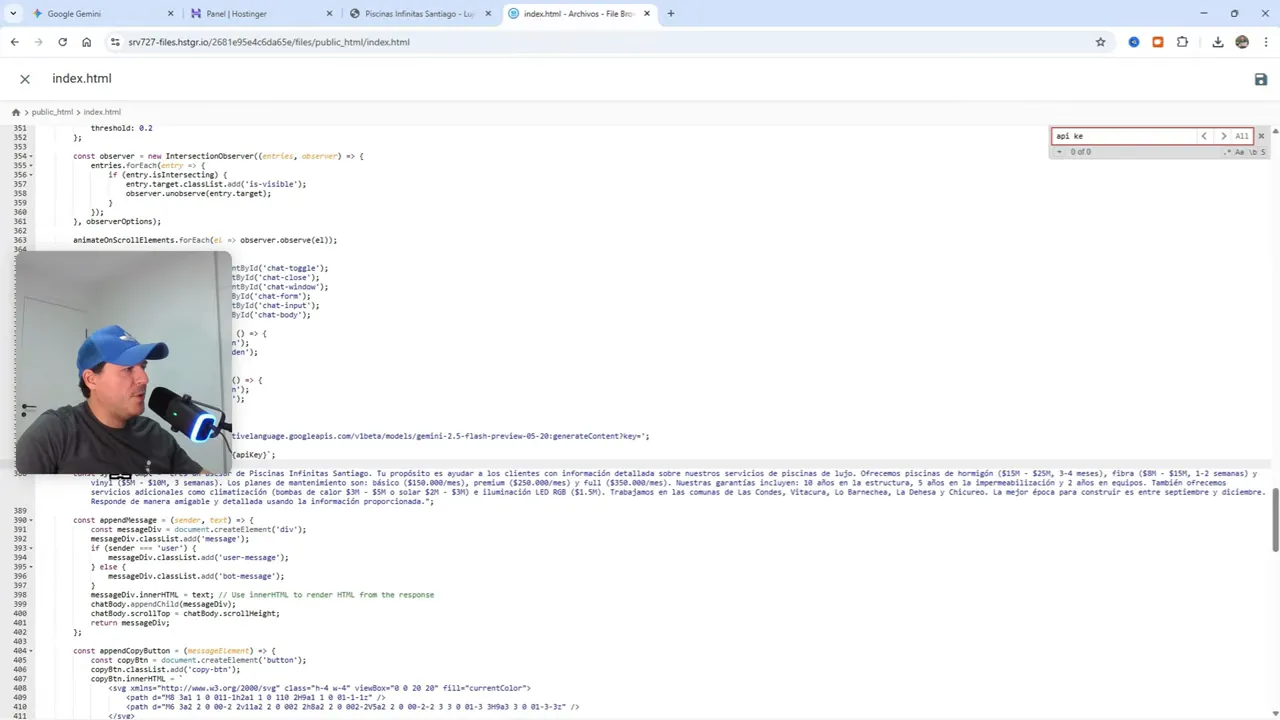The height and width of the screenshot is (720, 1280).
Task: Save index.html with the disk icon
Action: click(x=1261, y=79)
